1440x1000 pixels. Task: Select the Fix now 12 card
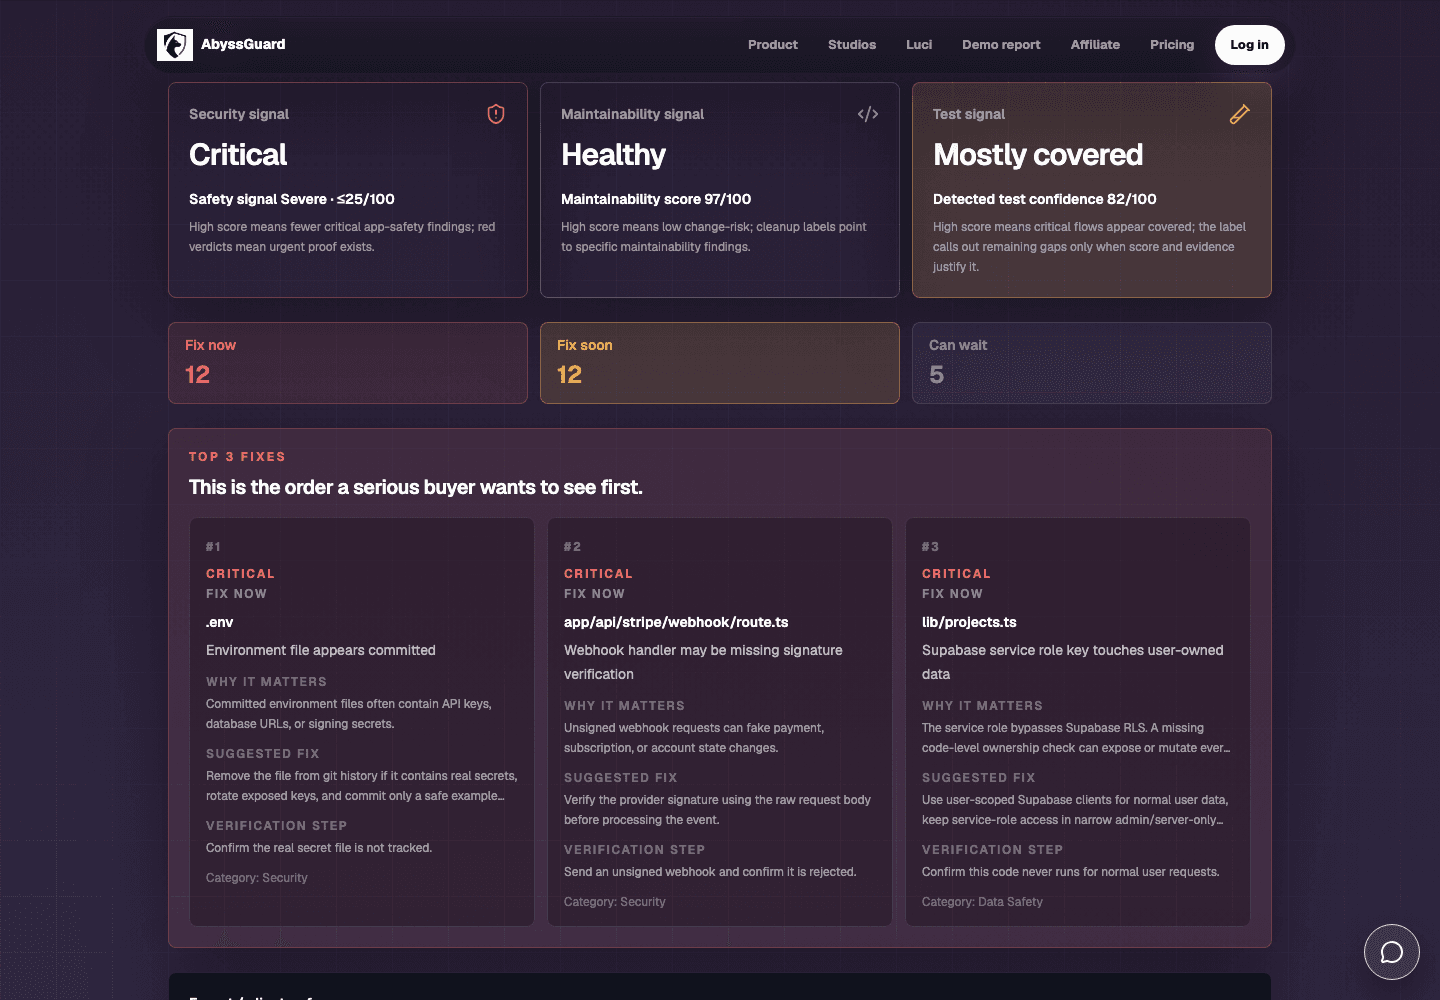pos(348,363)
